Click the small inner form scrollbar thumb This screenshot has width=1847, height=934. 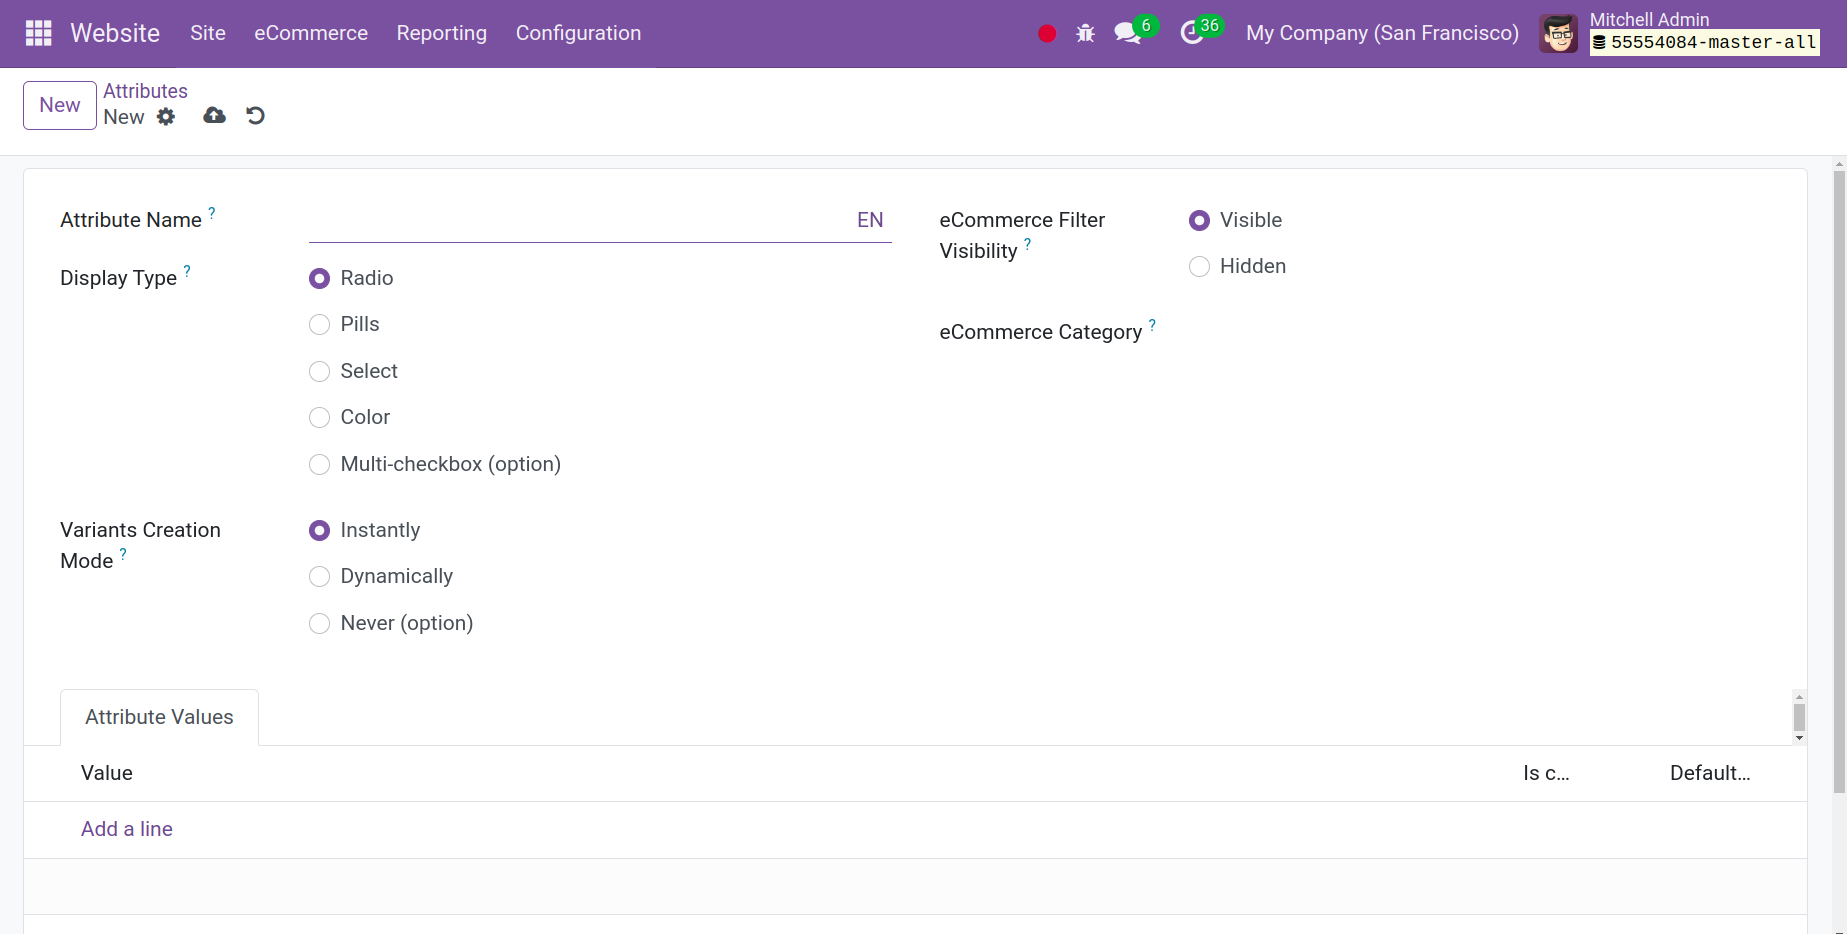pos(1799,717)
